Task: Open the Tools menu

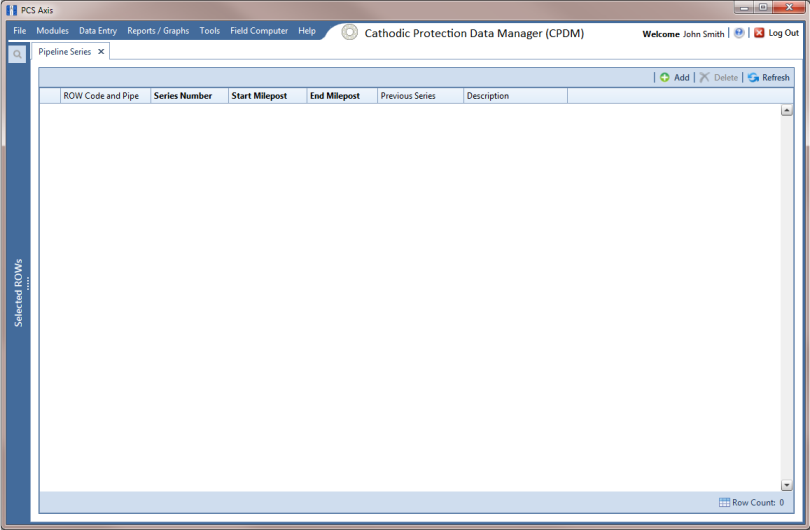Action: pyautogui.click(x=210, y=31)
